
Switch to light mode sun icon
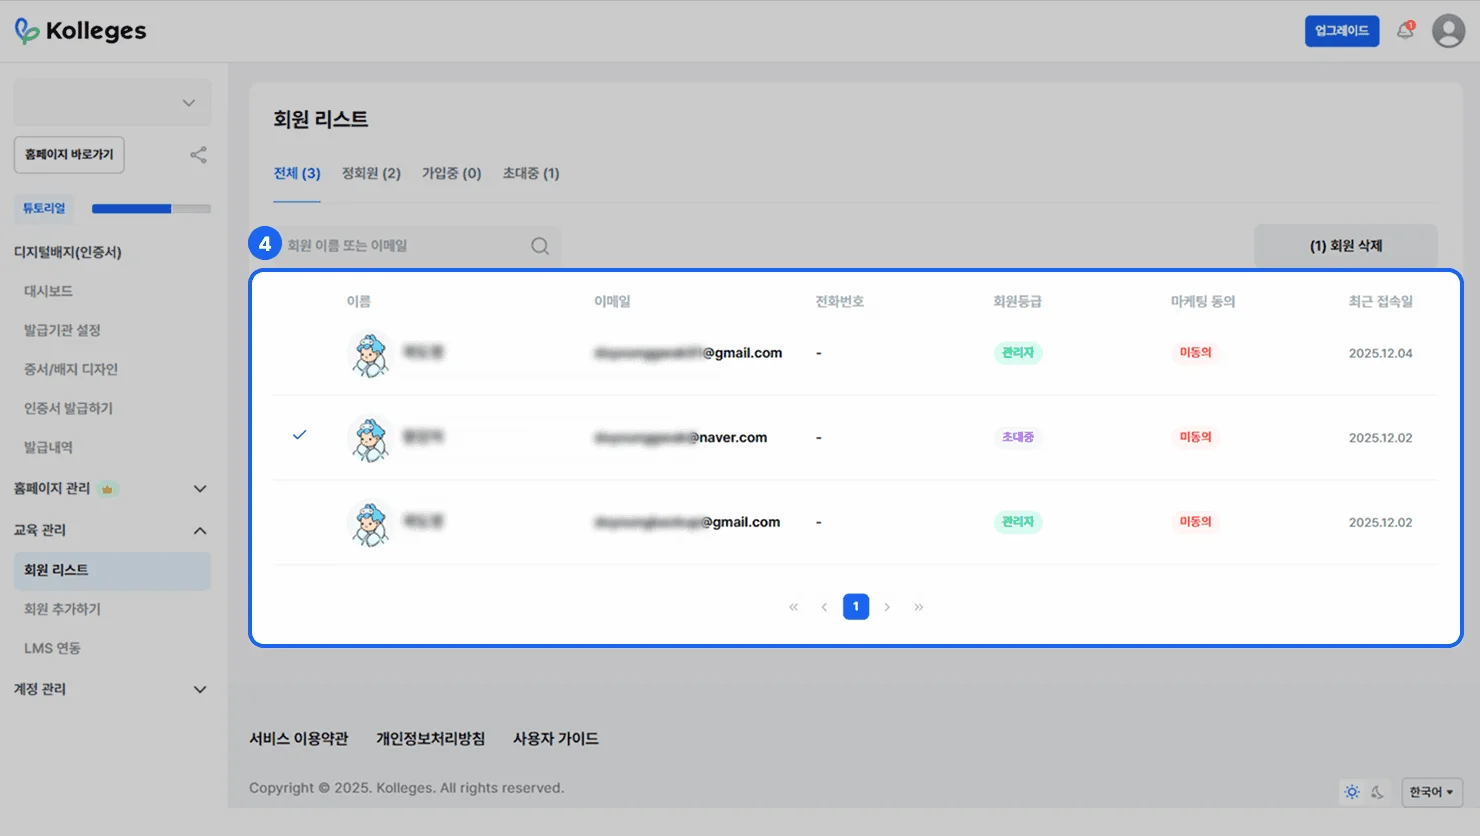tap(1352, 792)
